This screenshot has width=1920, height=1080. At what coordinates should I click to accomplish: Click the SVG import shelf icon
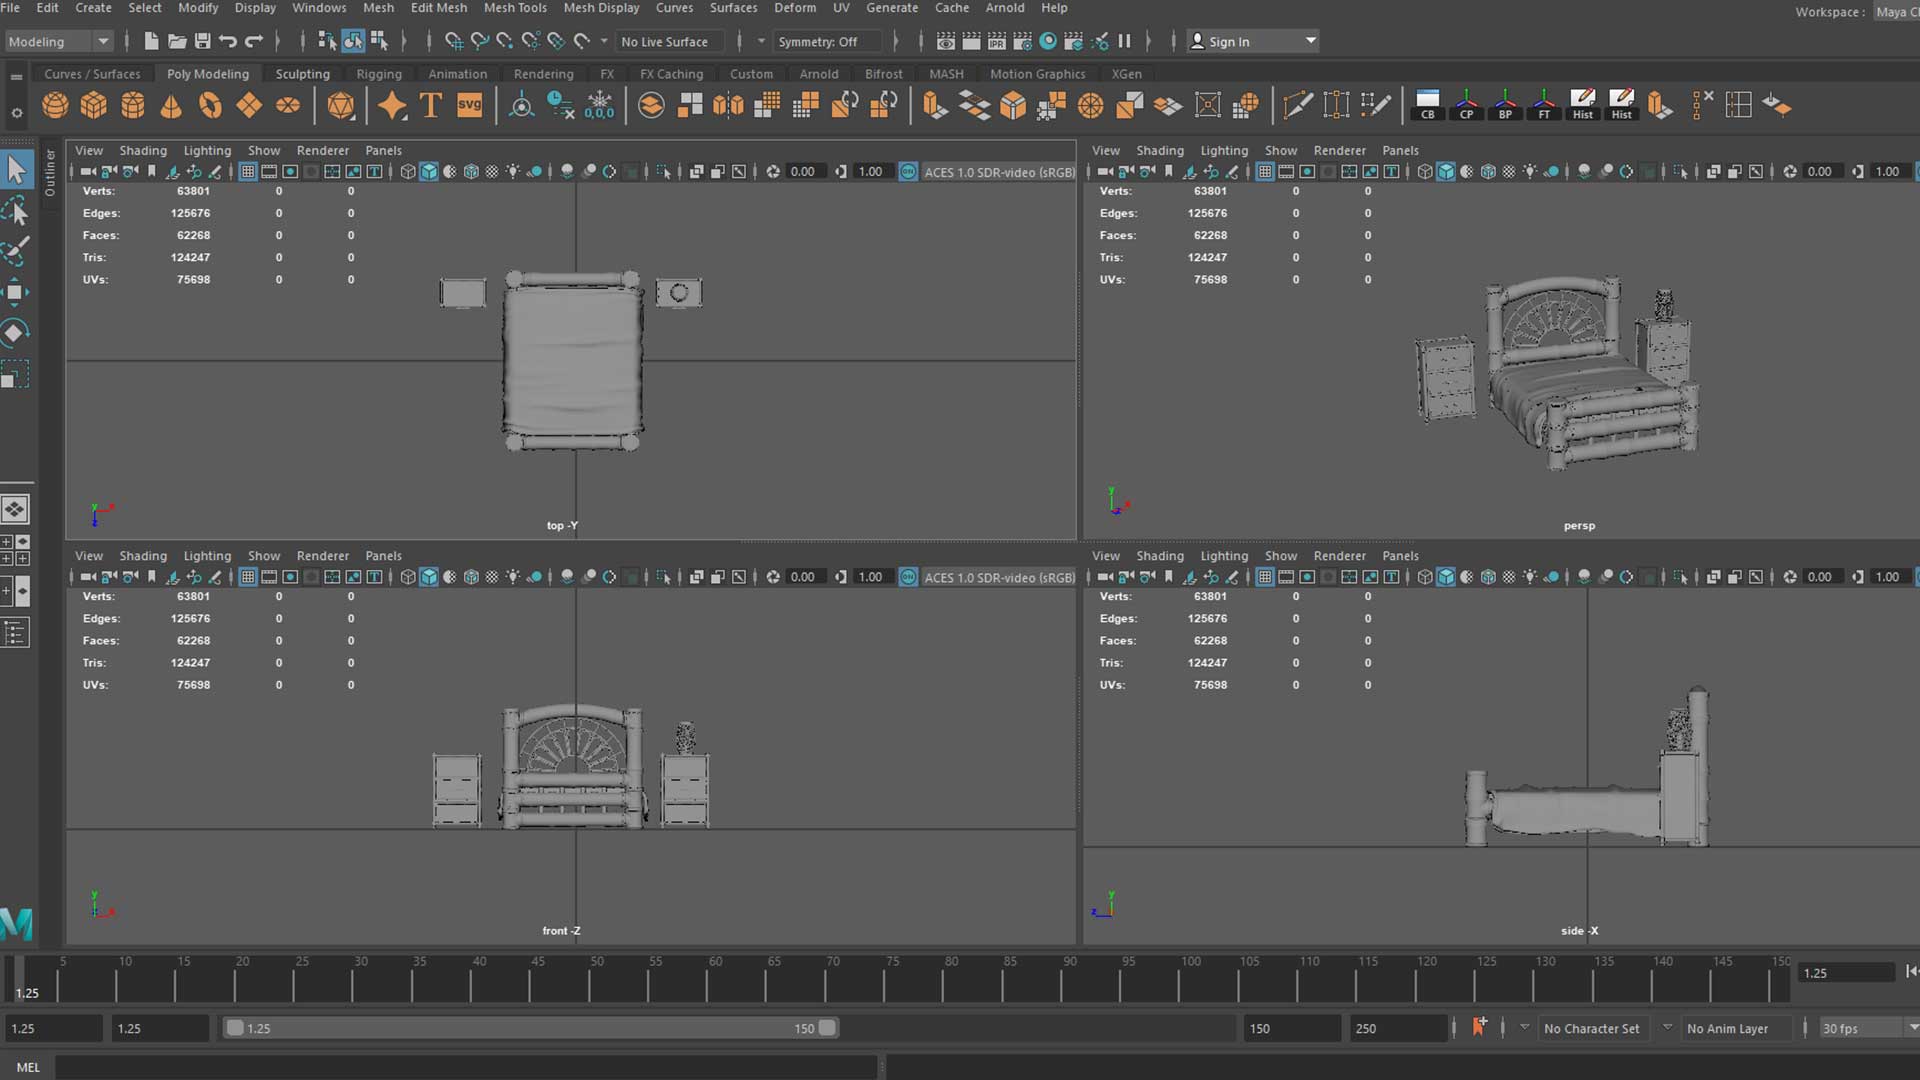[x=469, y=105]
